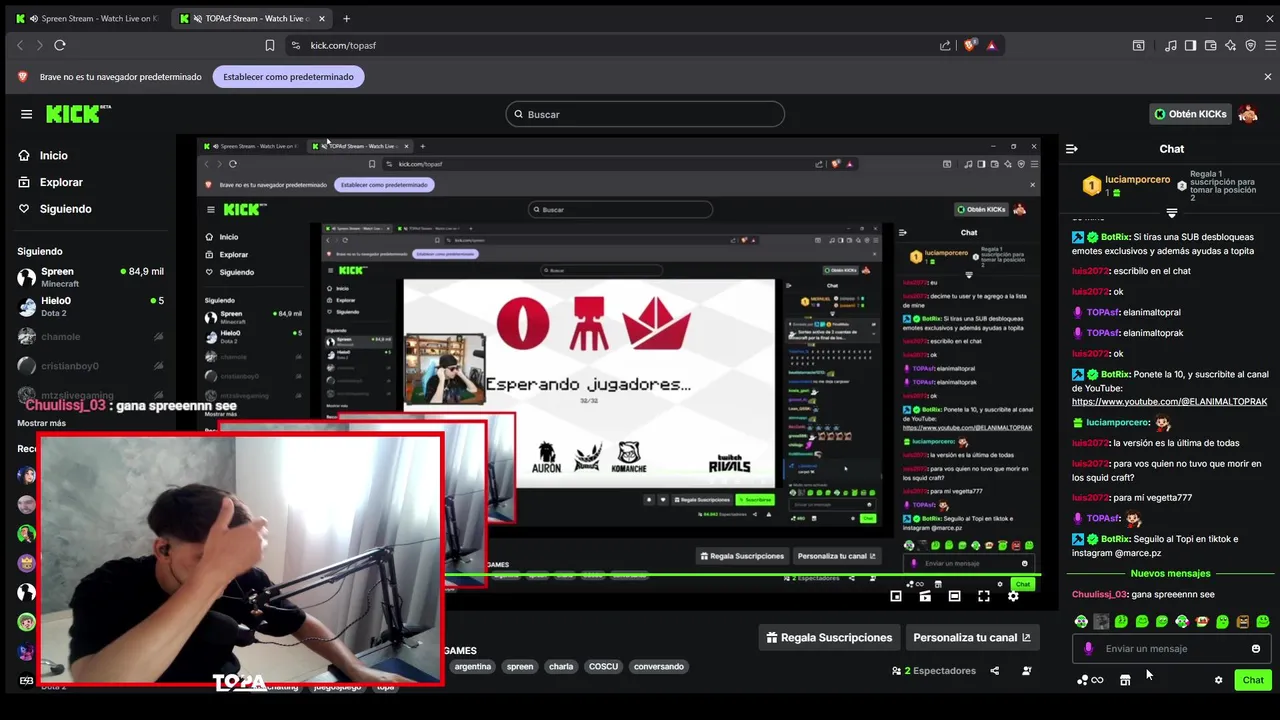Image resolution: width=1280 pixels, height=720 pixels.
Task: Open the Brave Shields lion icon
Action: click(x=969, y=45)
